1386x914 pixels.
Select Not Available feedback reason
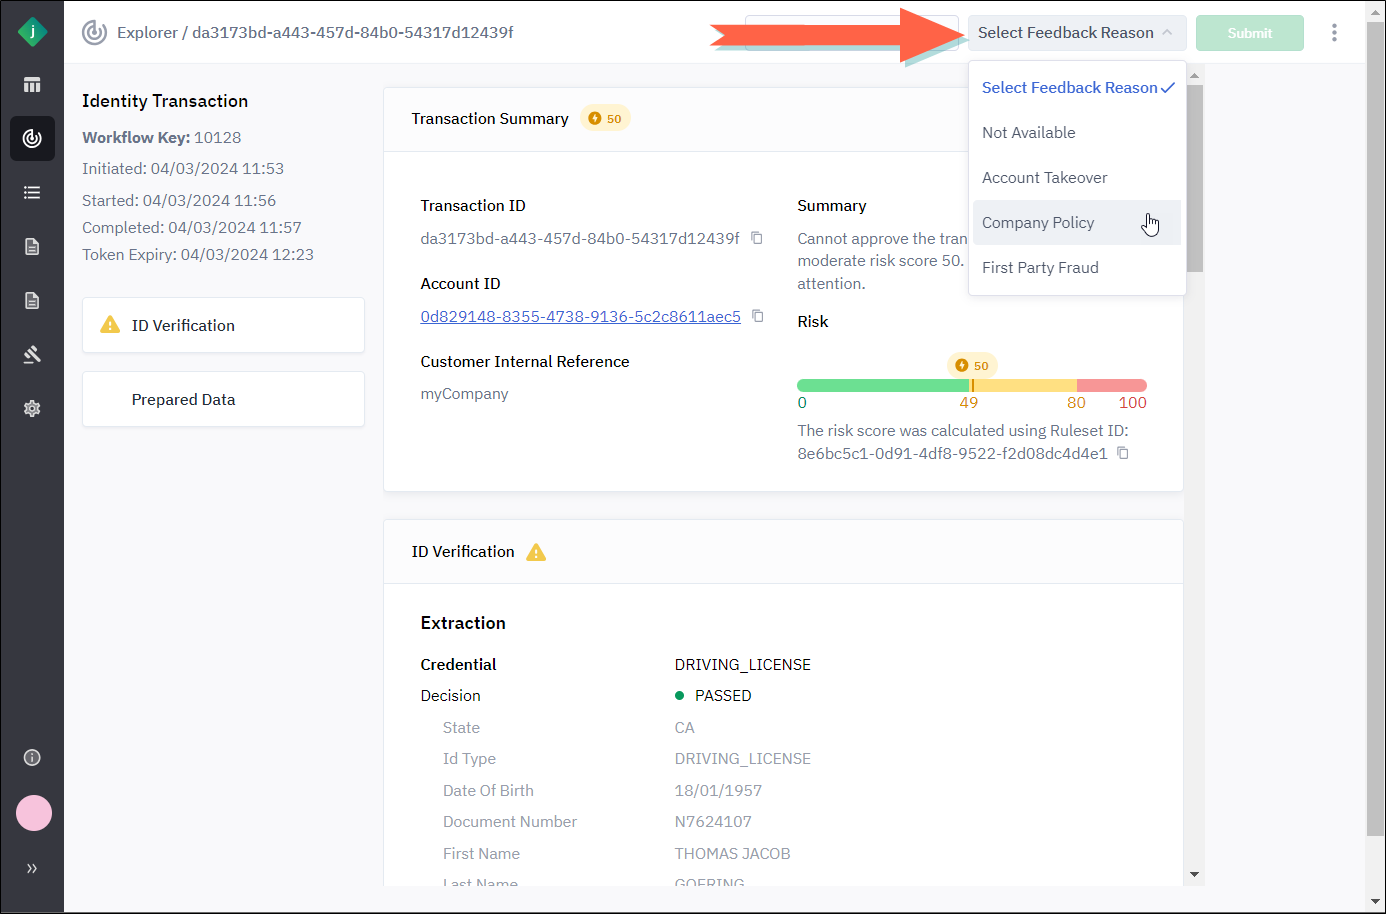(1028, 133)
